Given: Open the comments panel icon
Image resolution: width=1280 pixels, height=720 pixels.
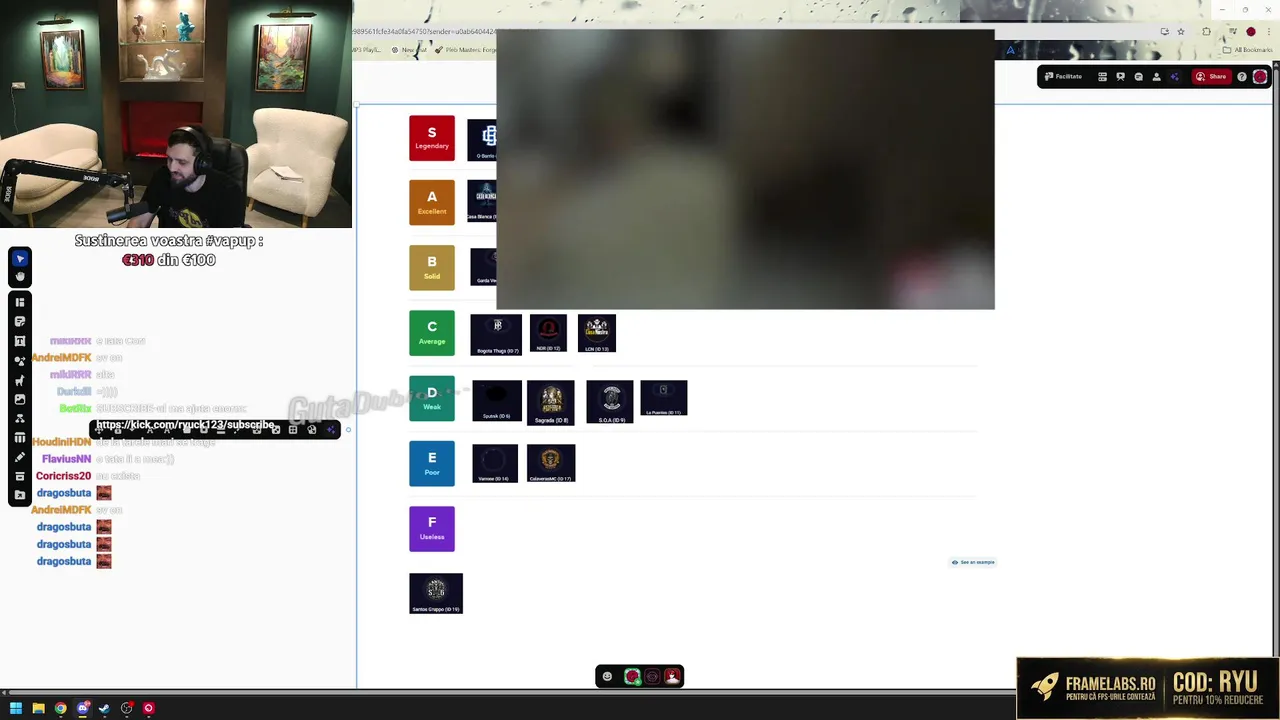Looking at the screenshot, I should (x=1138, y=76).
